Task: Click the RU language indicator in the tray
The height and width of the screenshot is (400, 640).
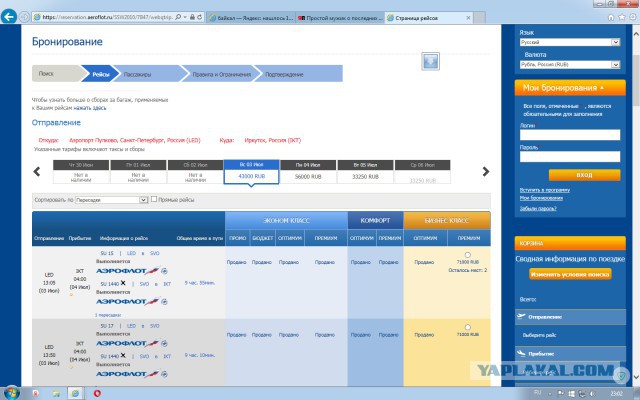Action: coord(538,393)
